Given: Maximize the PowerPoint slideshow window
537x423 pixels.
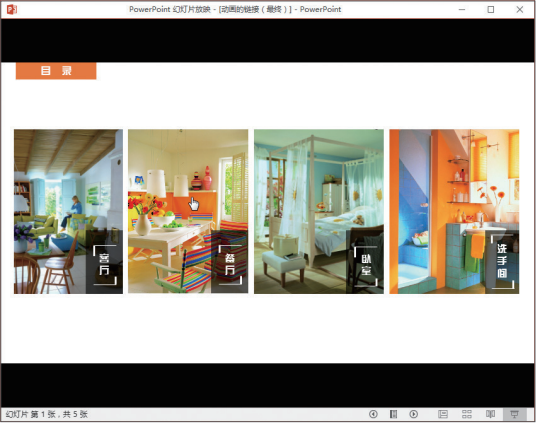Looking at the screenshot, I should pos(491,9).
